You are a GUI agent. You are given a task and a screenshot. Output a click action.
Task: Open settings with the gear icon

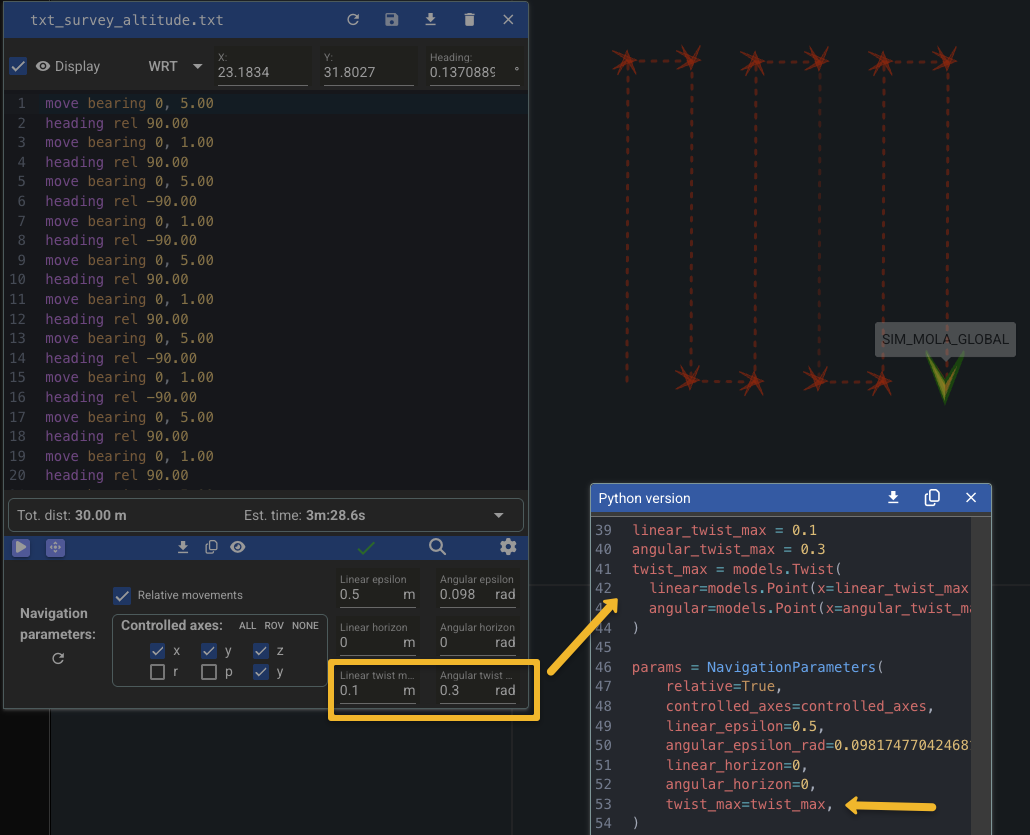[x=508, y=547]
